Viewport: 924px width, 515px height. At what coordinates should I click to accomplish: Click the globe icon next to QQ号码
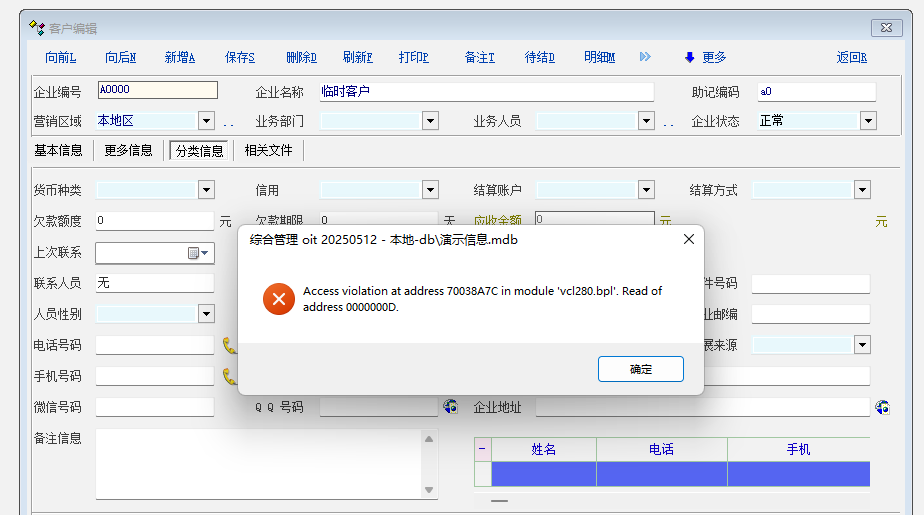coord(451,407)
